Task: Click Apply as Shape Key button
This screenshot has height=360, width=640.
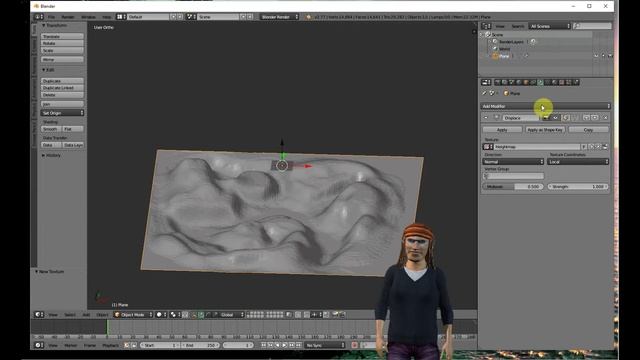Action: pyautogui.click(x=545, y=129)
